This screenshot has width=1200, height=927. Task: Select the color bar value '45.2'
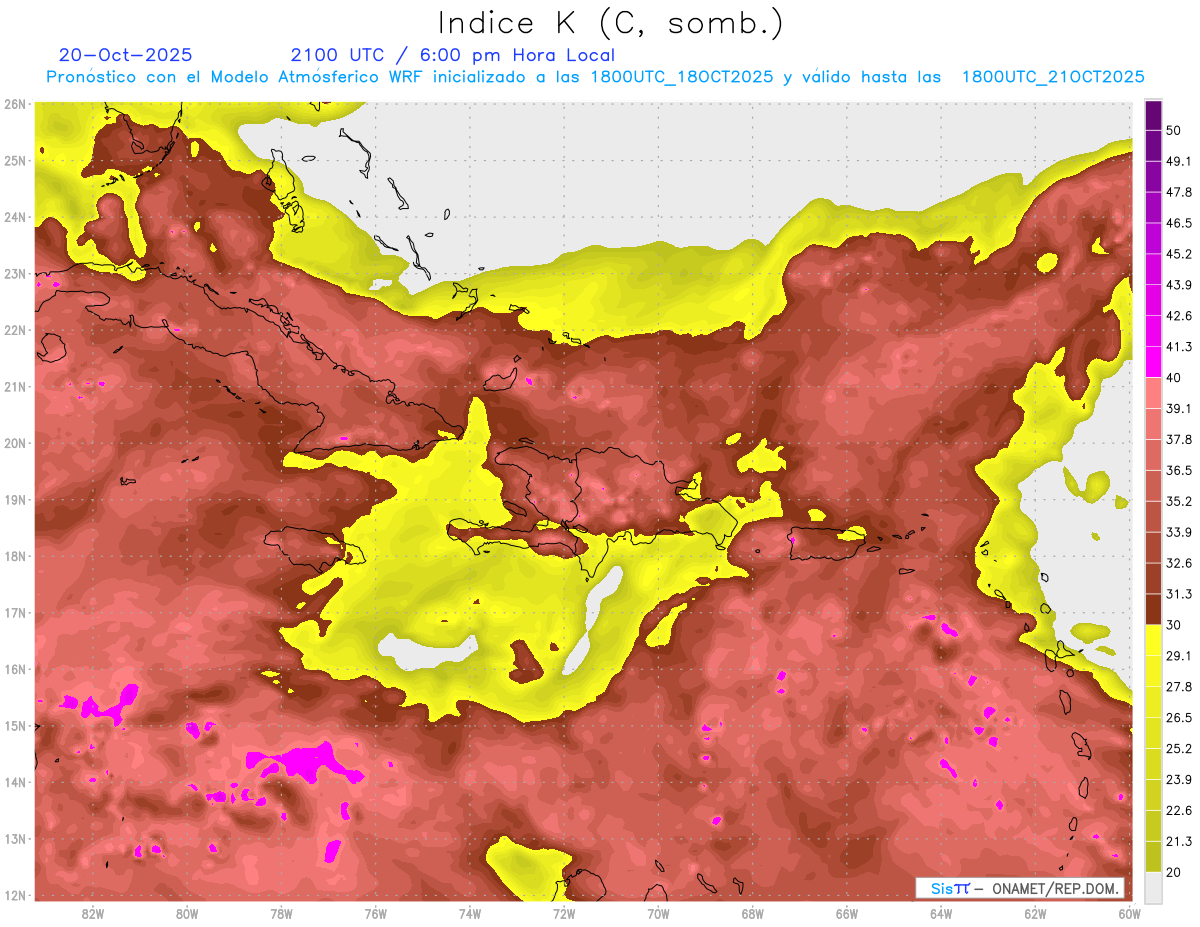pyautogui.click(x=1179, y=255)
